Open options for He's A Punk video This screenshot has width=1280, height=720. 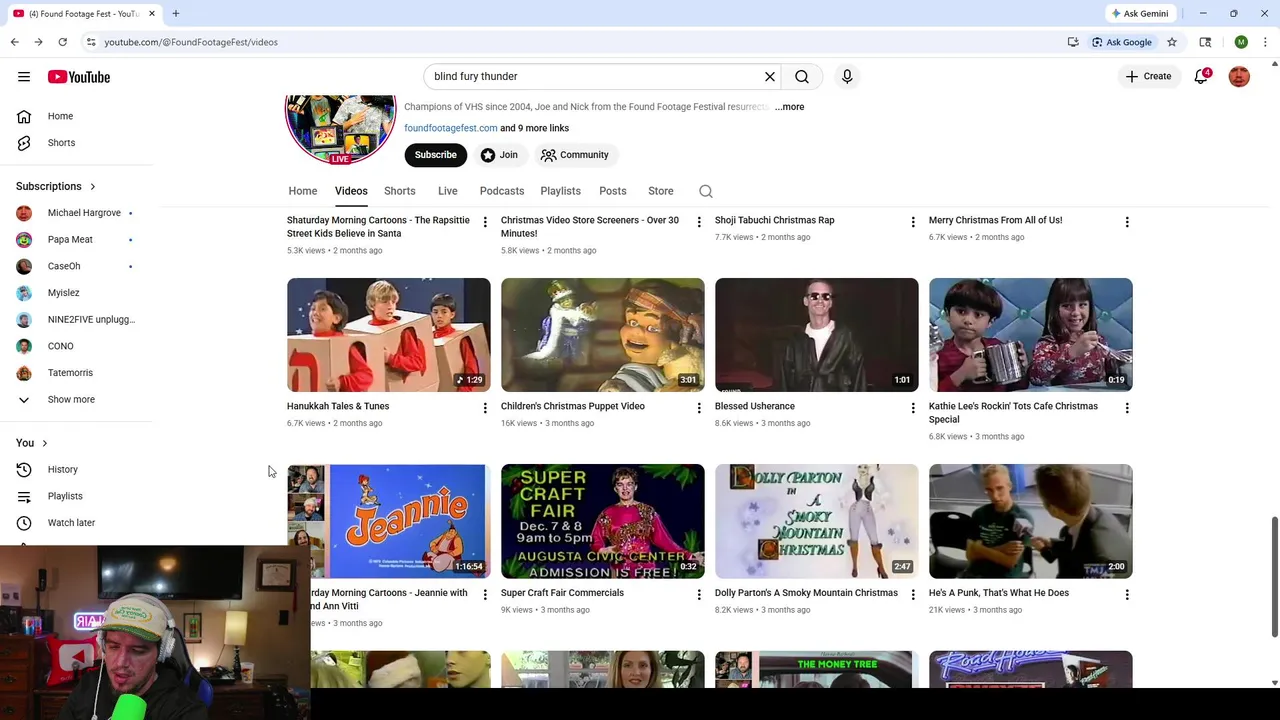coord(1127,595)
